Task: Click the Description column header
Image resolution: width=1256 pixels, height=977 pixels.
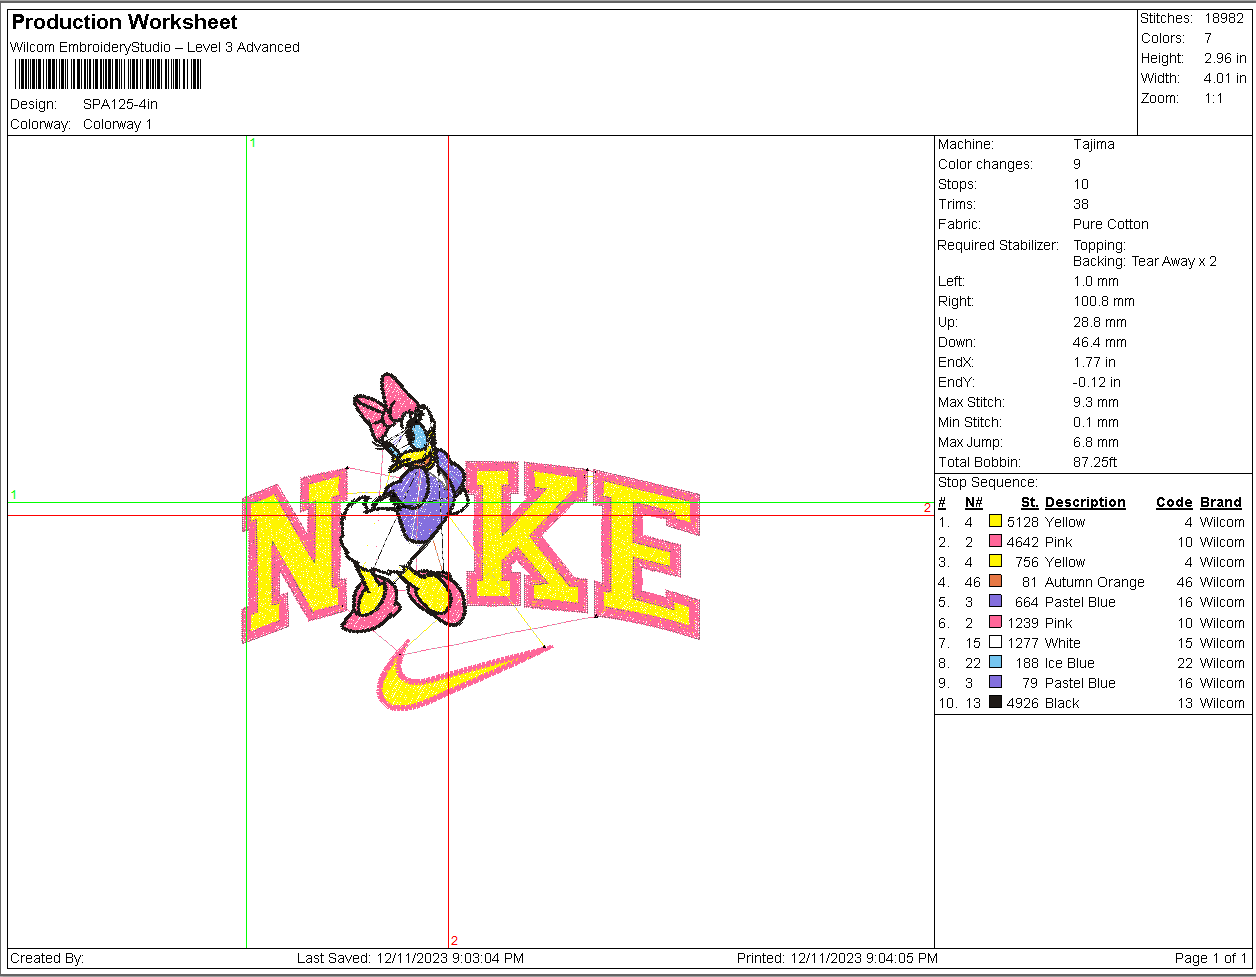Action: click(x=1085, y=502)
